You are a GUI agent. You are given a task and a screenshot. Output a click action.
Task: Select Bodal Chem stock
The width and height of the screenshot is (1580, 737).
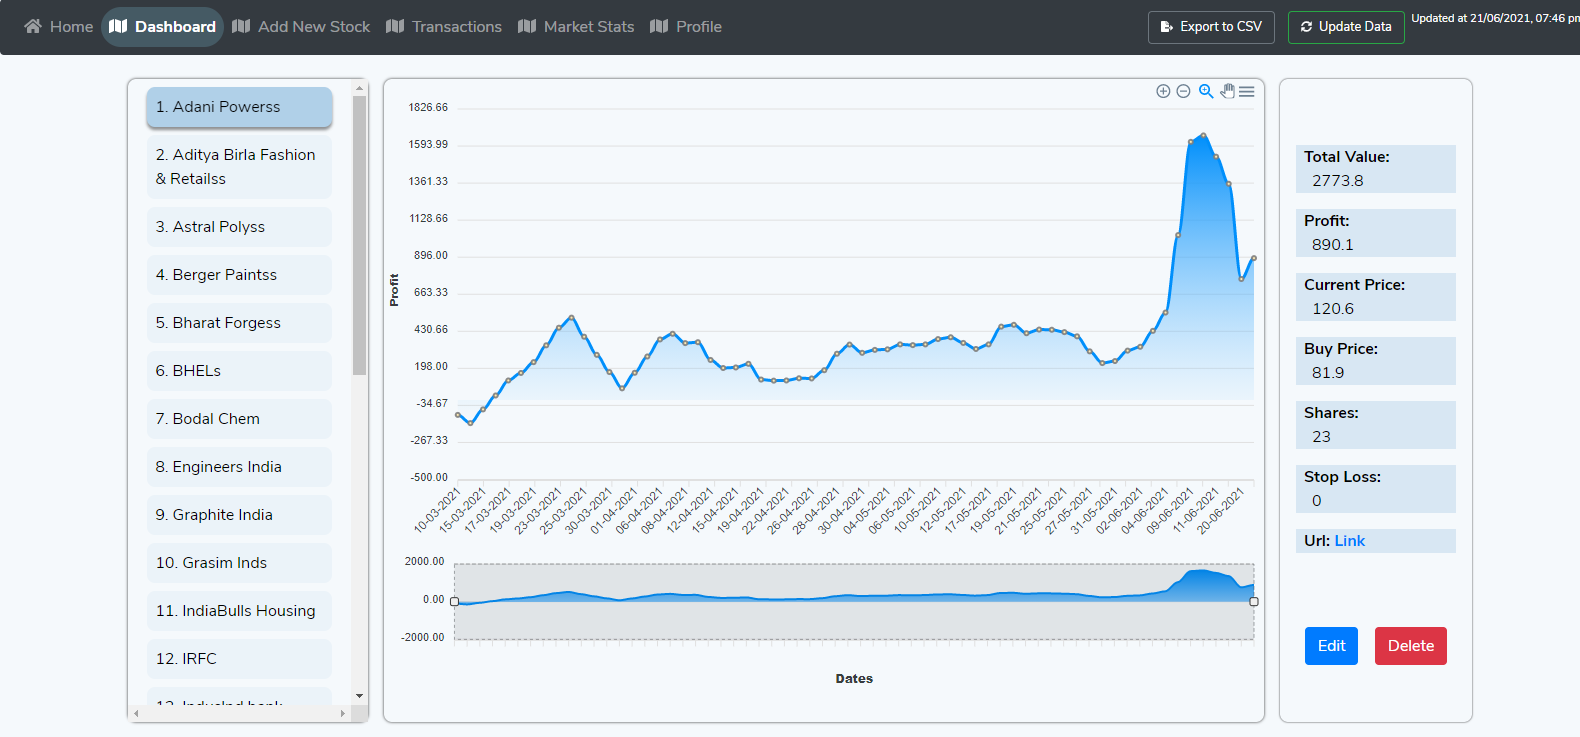[x=239, y=419]
